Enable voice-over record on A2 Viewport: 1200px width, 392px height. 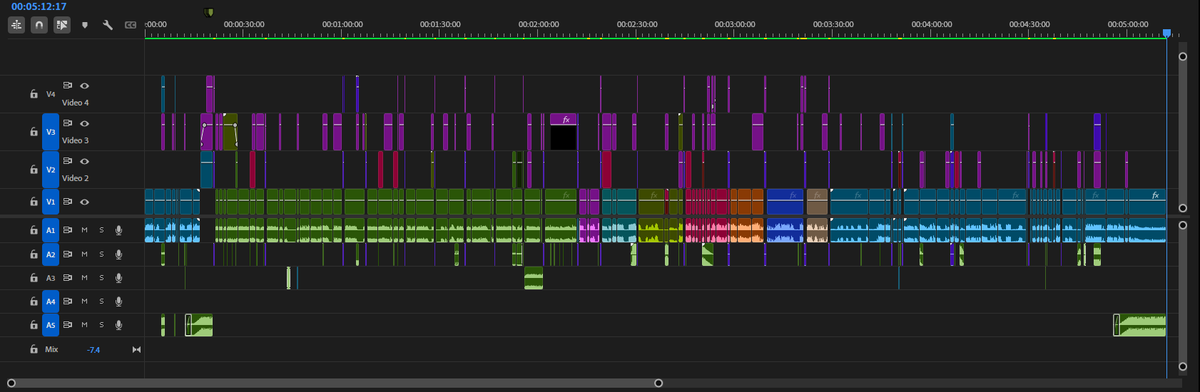pos(118,254)
